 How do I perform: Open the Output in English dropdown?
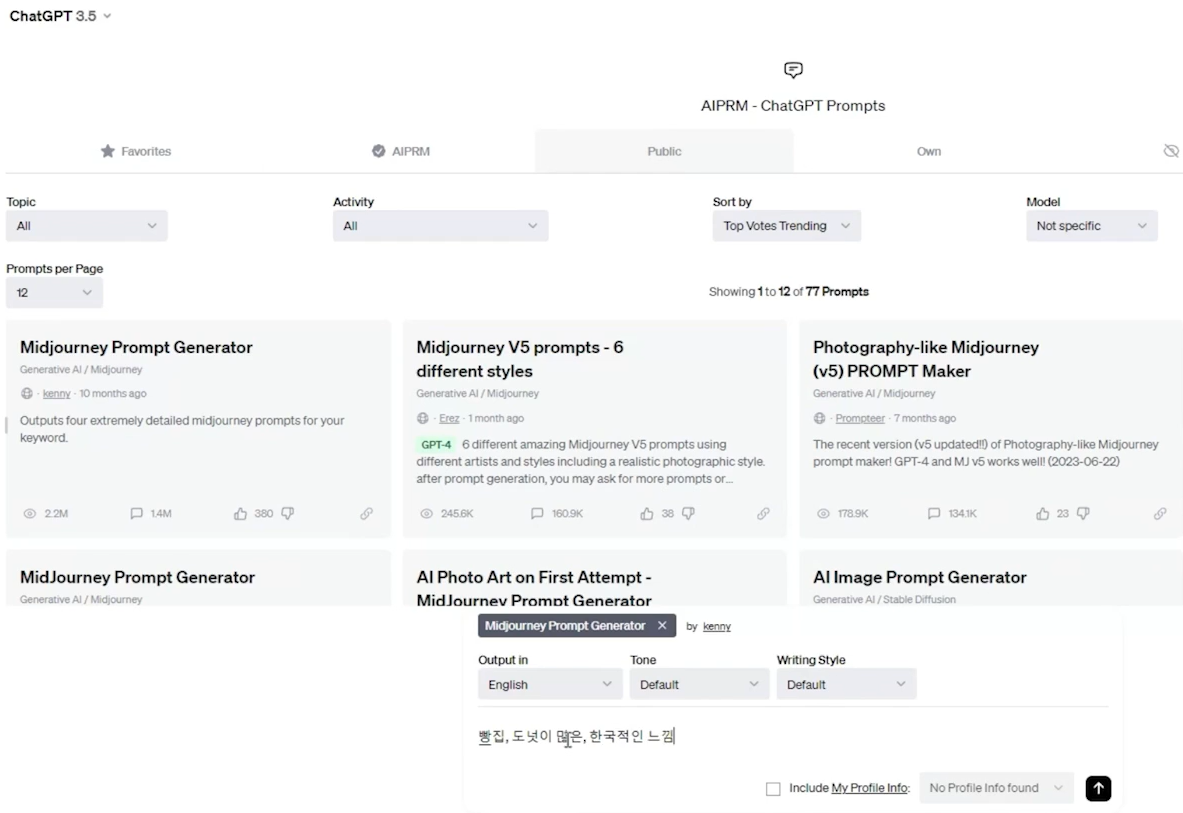[550, 684]
